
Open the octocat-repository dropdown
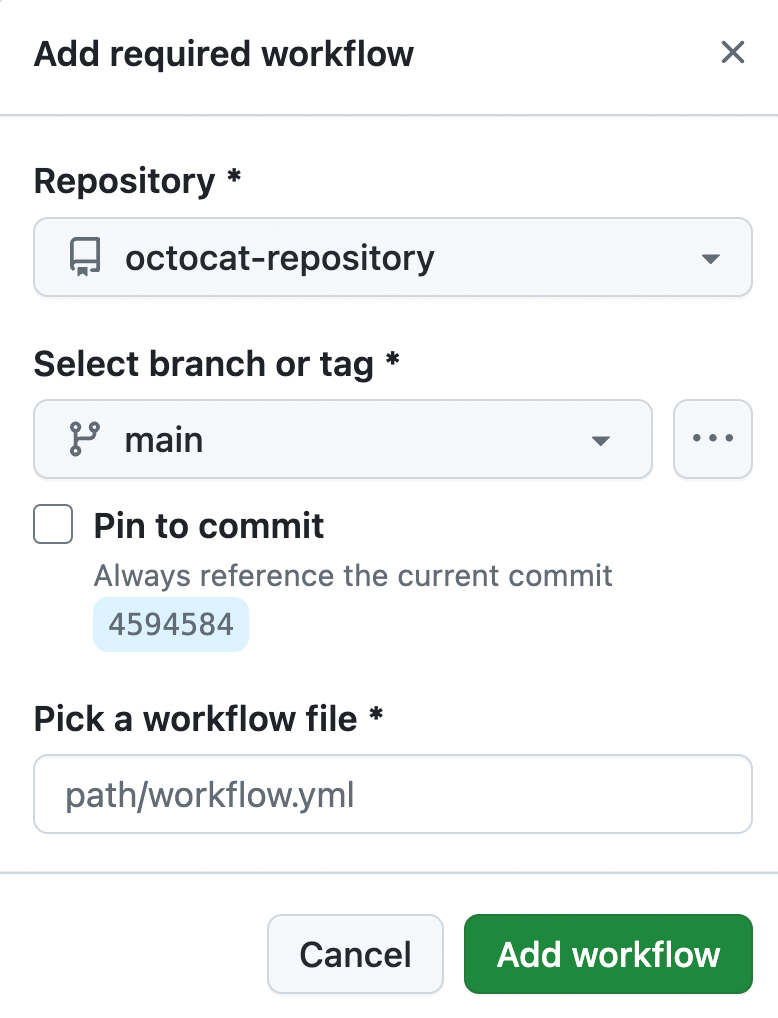pos(393,257)
